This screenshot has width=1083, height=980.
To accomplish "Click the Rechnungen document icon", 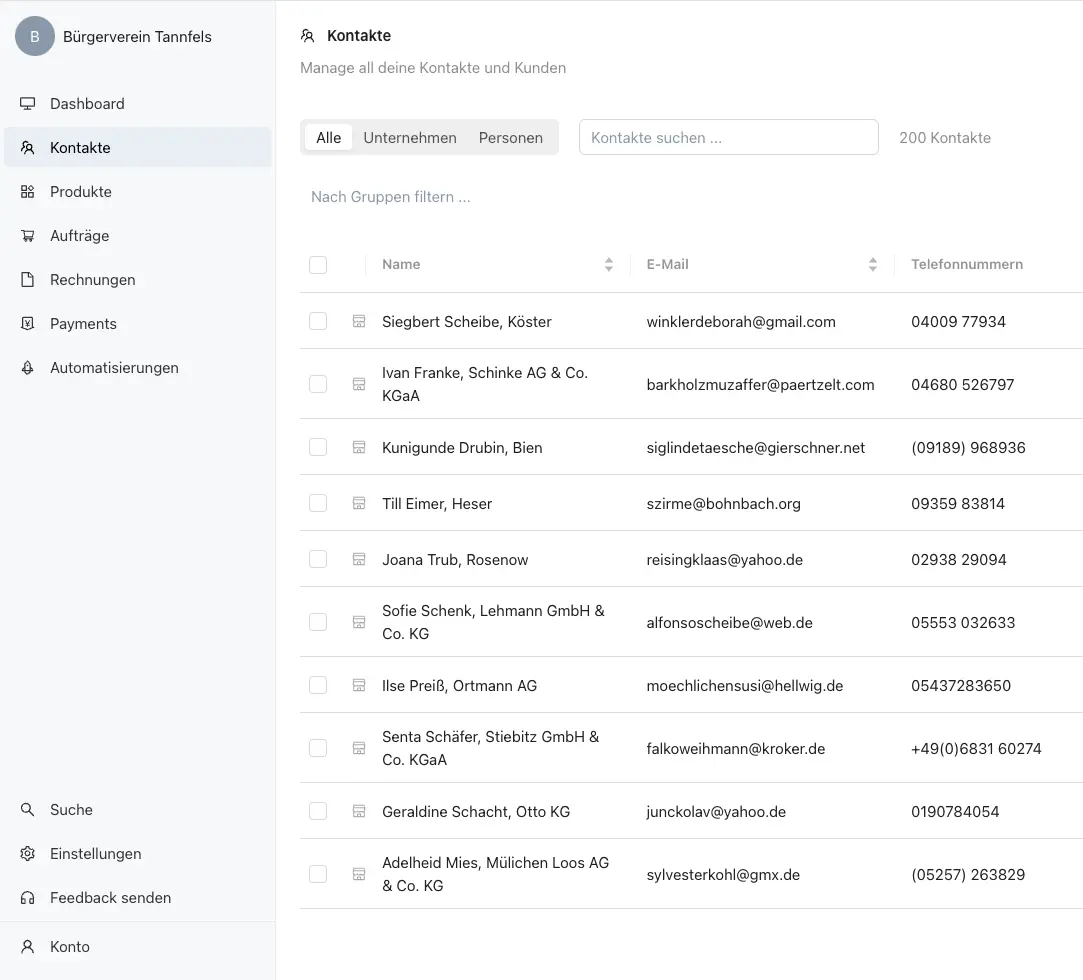I will (28, 280).
